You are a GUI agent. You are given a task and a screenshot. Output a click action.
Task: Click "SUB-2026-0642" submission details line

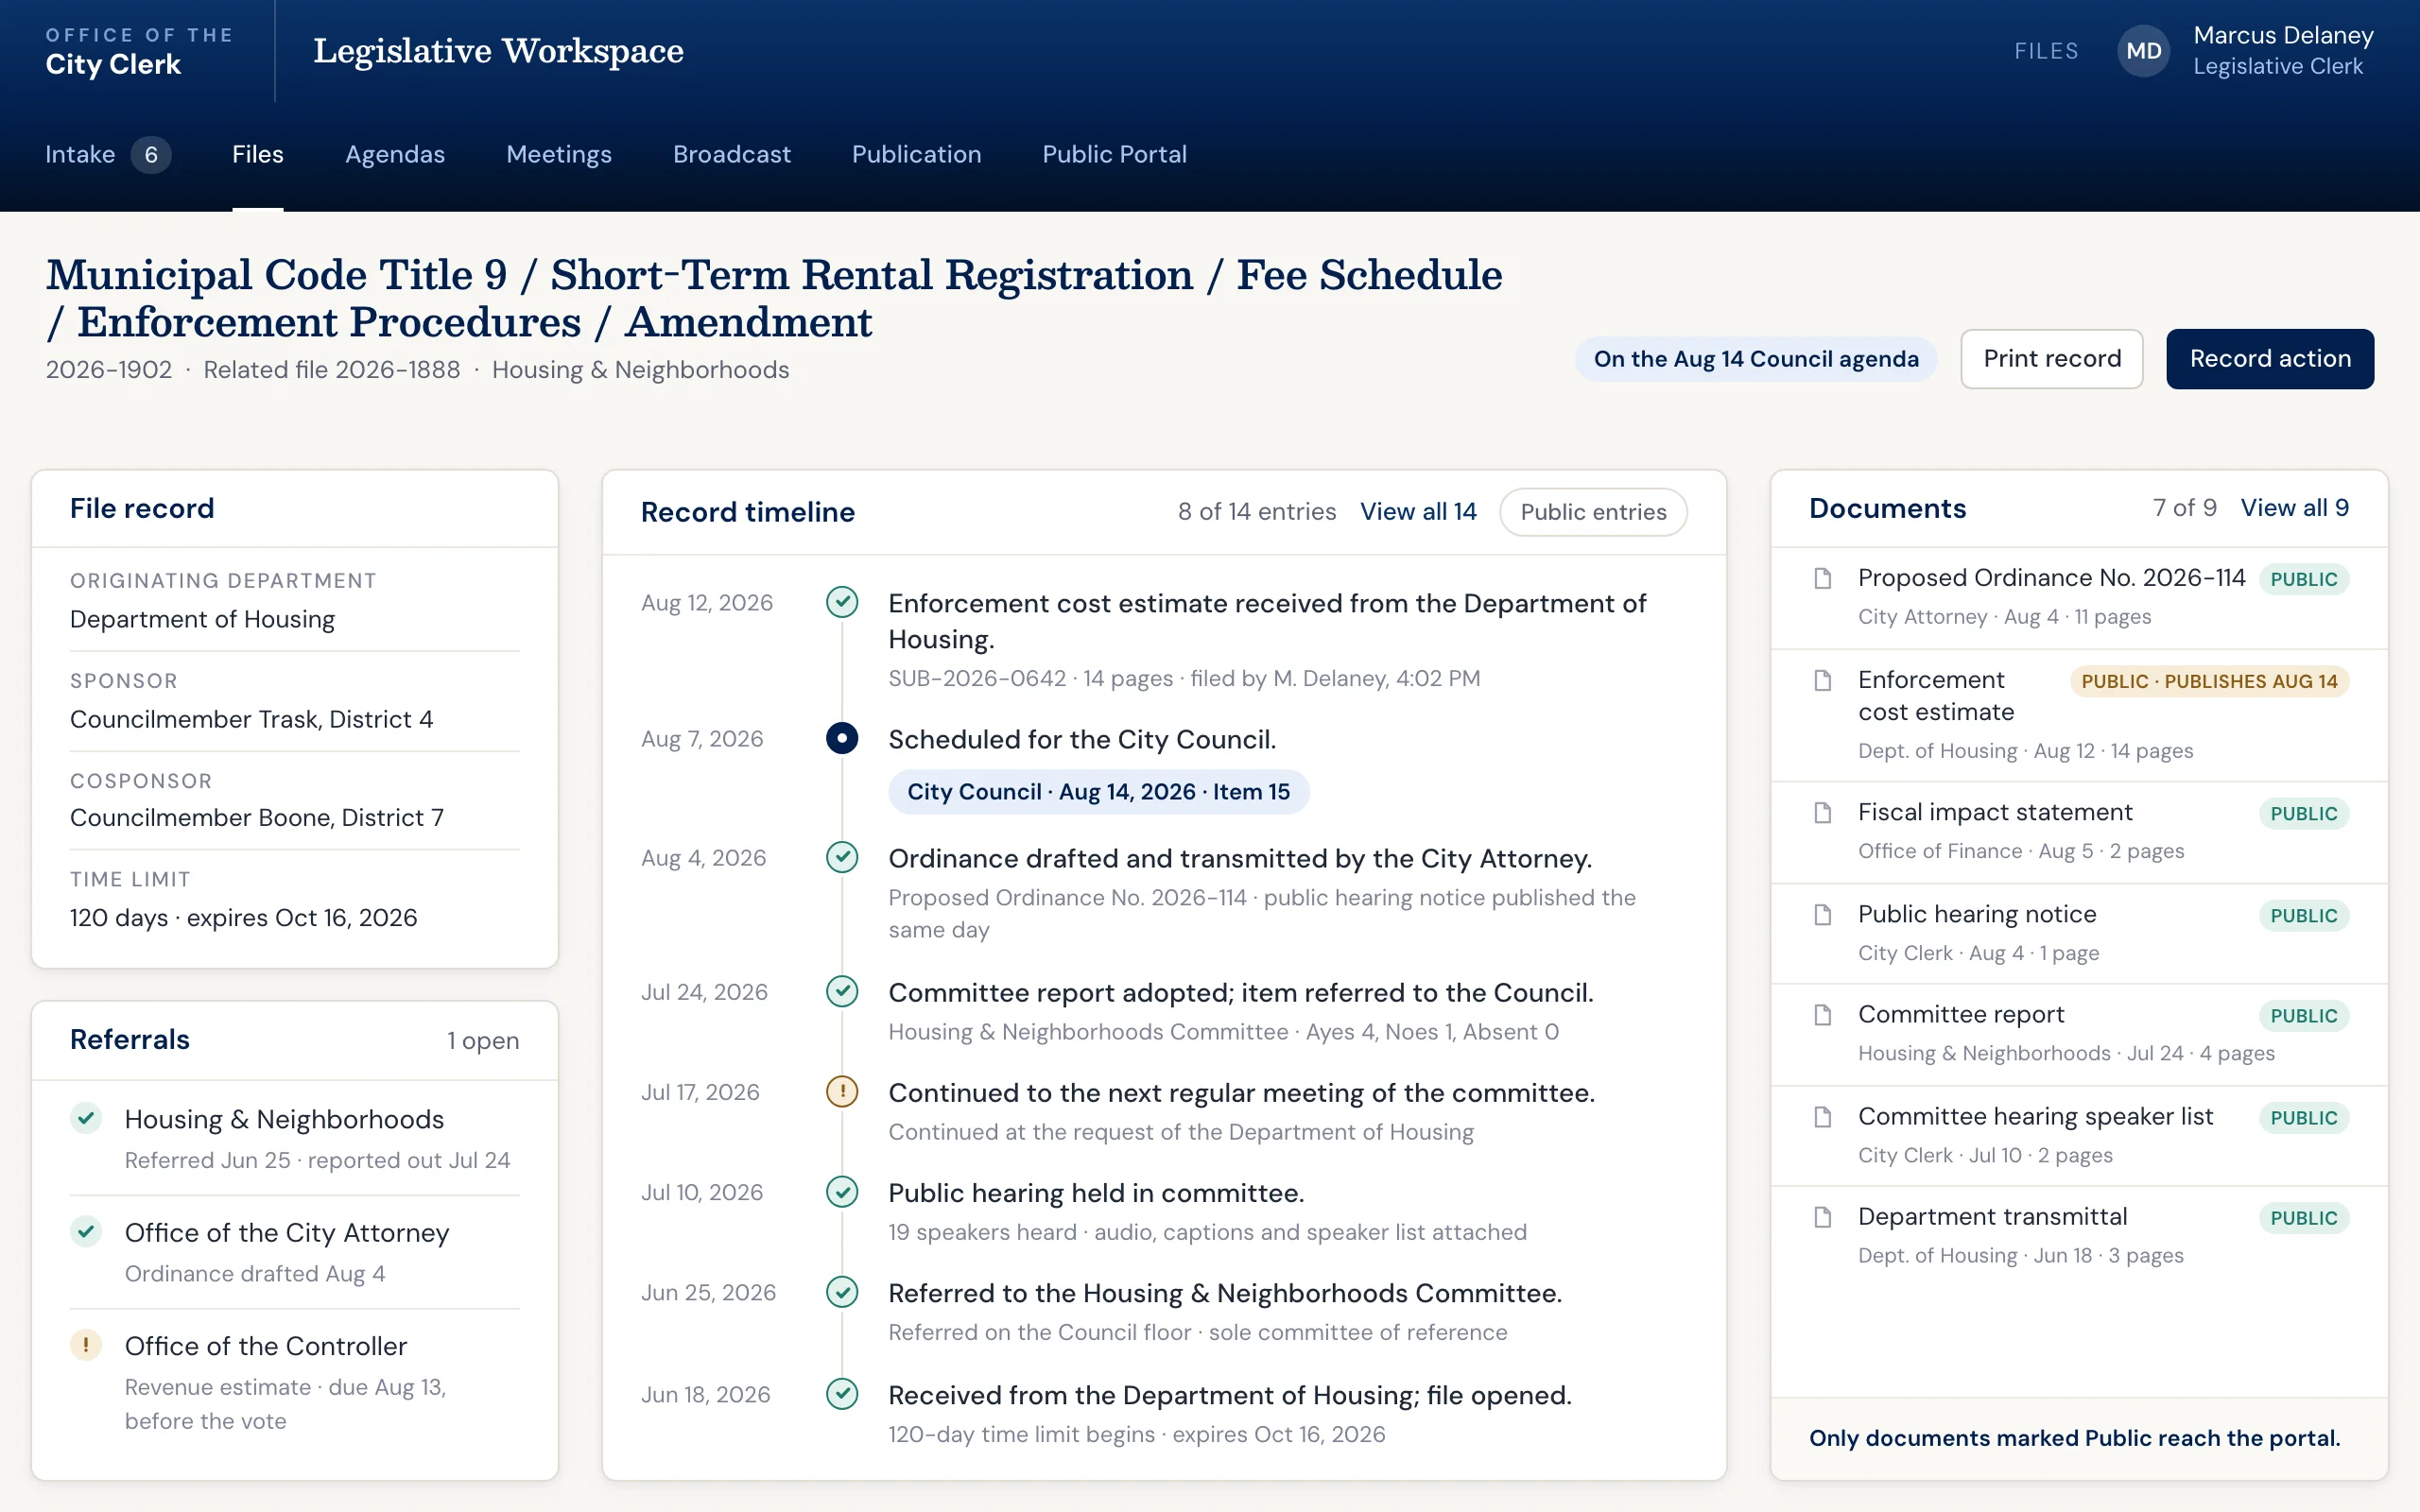(x=1184, y=678)
